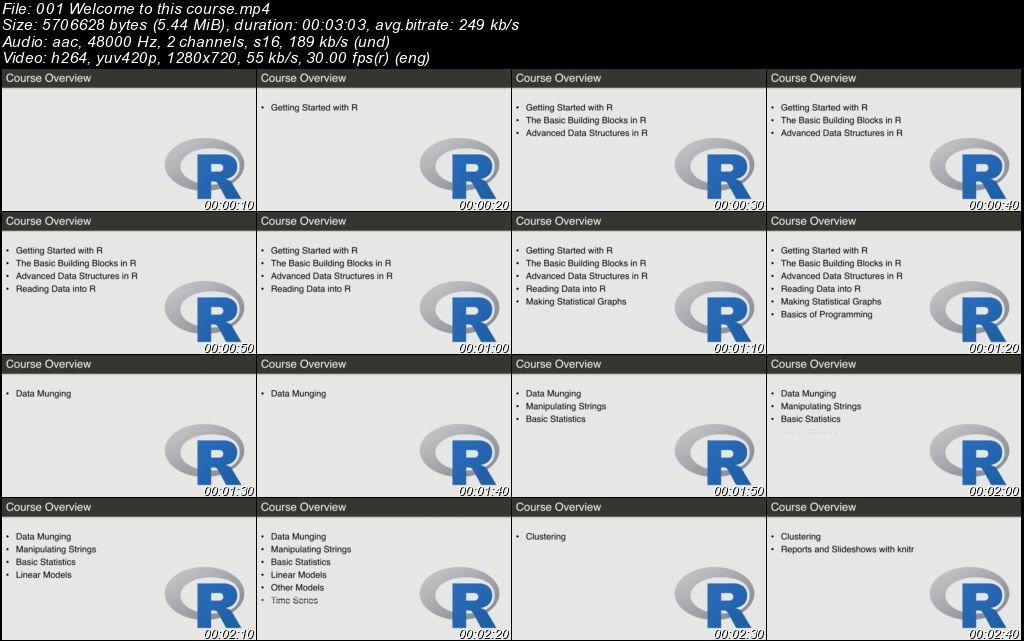Click 'Basics of Programming' bullet in 00:01:20 frame
Screen dimensions: 1024x641
826,315
